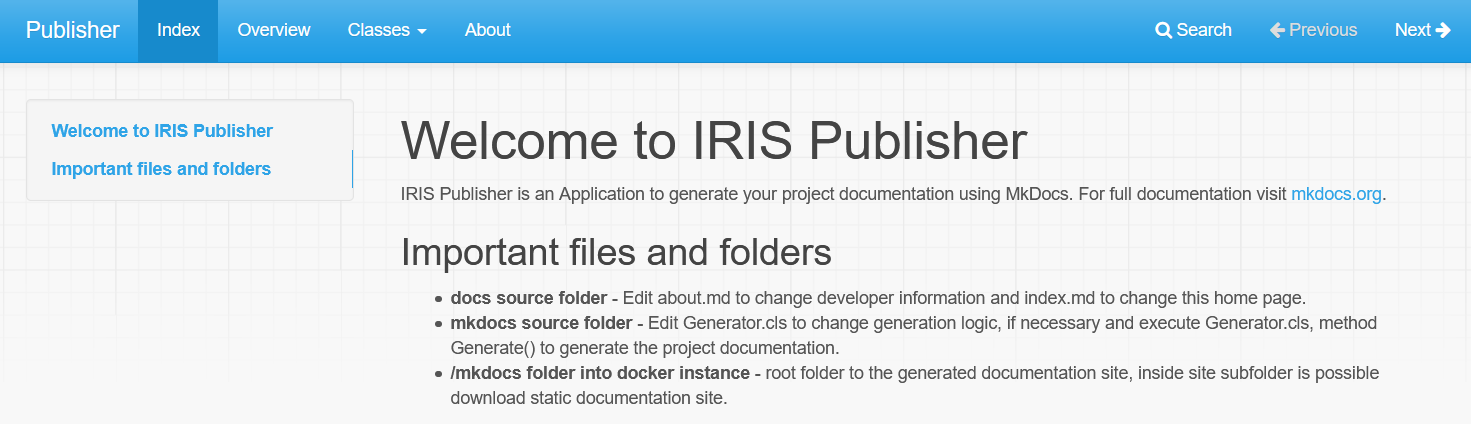Viewport: 1471px width, 424px height.
Task: Click the bold 'docs source folder' text
Action: (528, 298)
